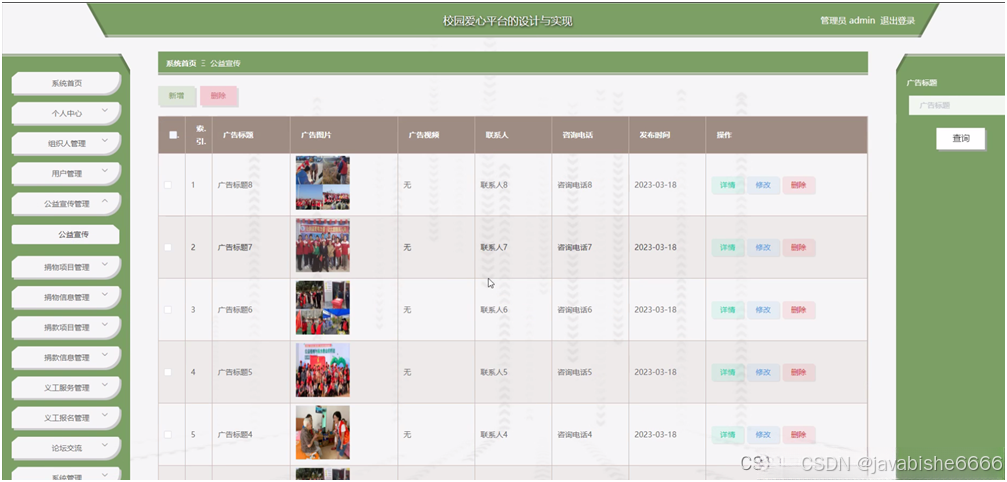Expand 捐物信息管理 menu chevron
Image resolution: width=1007 pixels, height=482 pixels.
pos(105,297)
